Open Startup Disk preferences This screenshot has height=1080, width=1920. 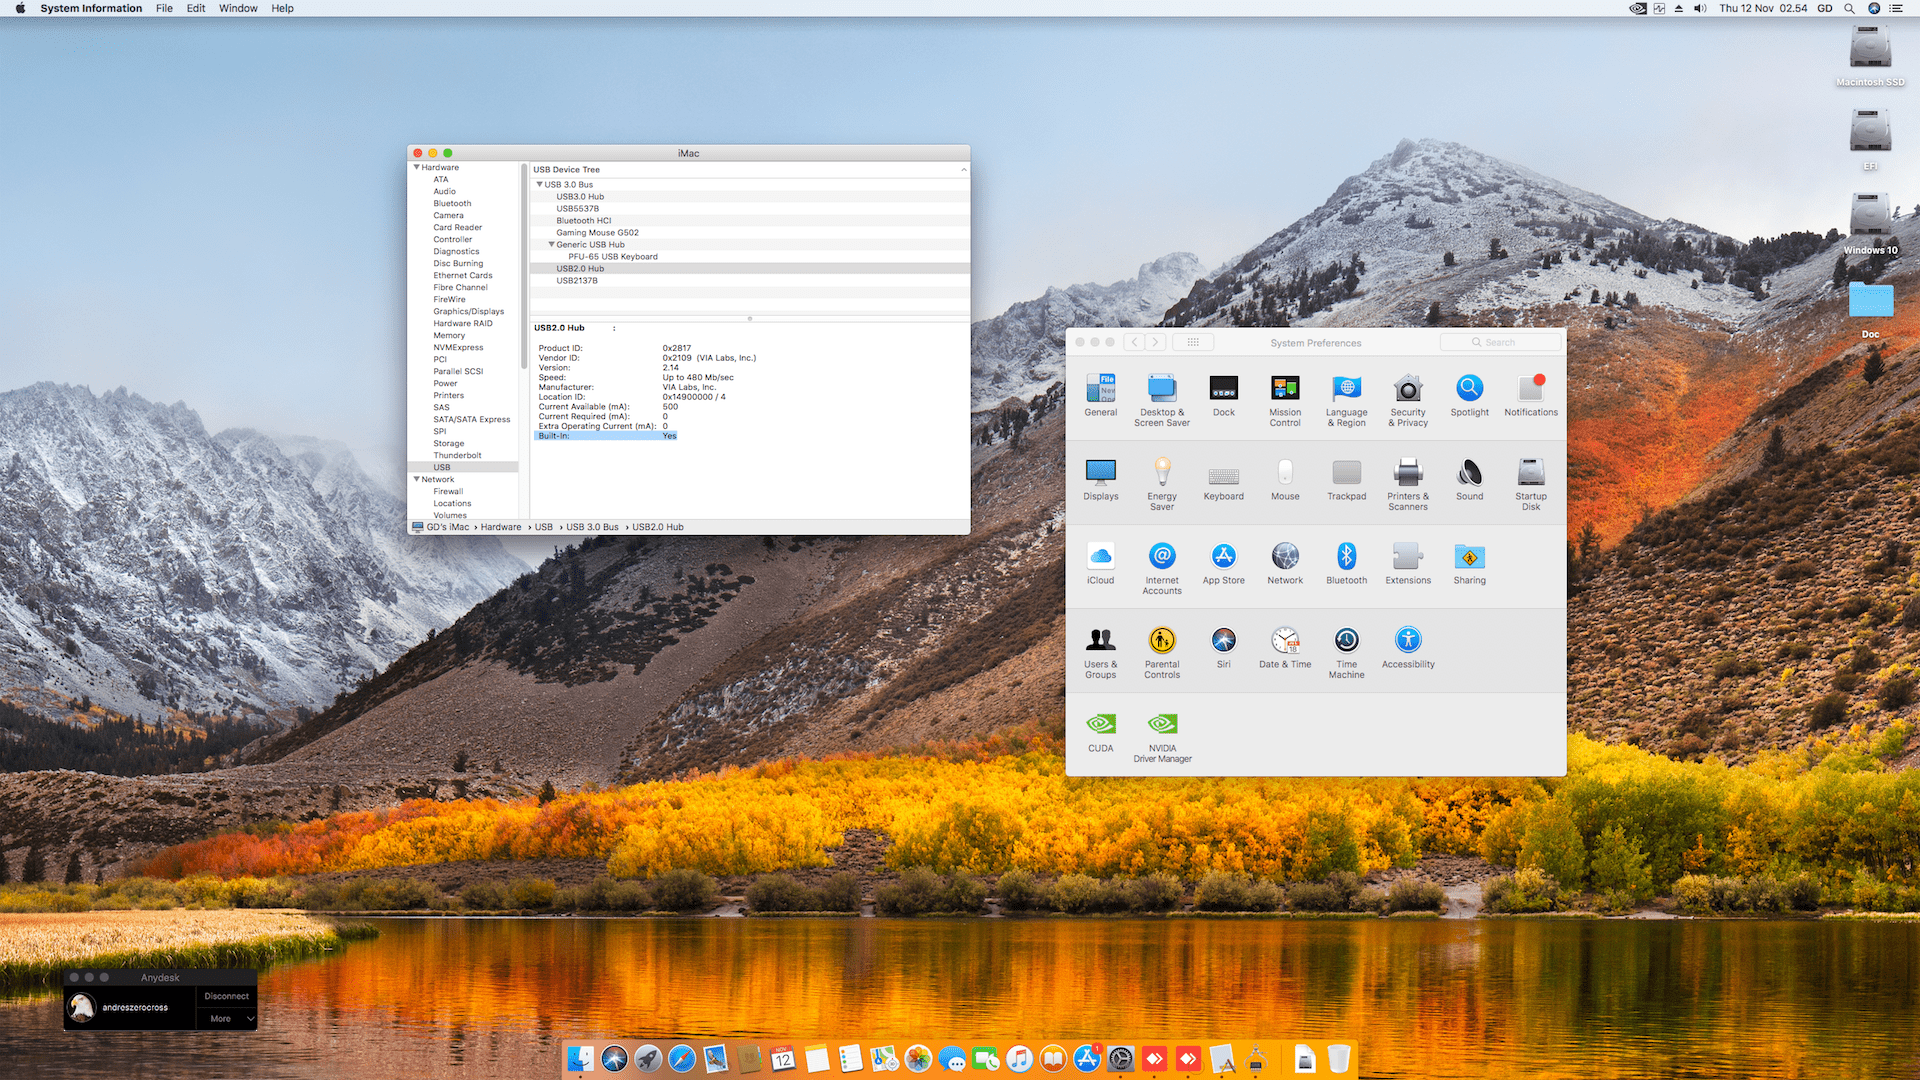click(x=1530, y=473)
